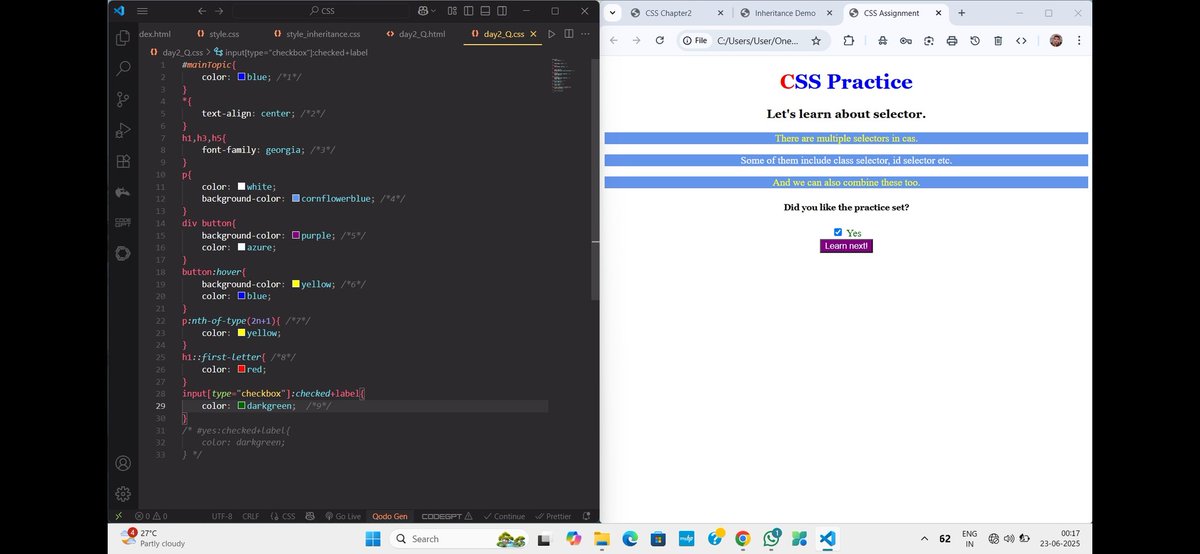Click the trash extension icon in Chrome

point(998,41)
